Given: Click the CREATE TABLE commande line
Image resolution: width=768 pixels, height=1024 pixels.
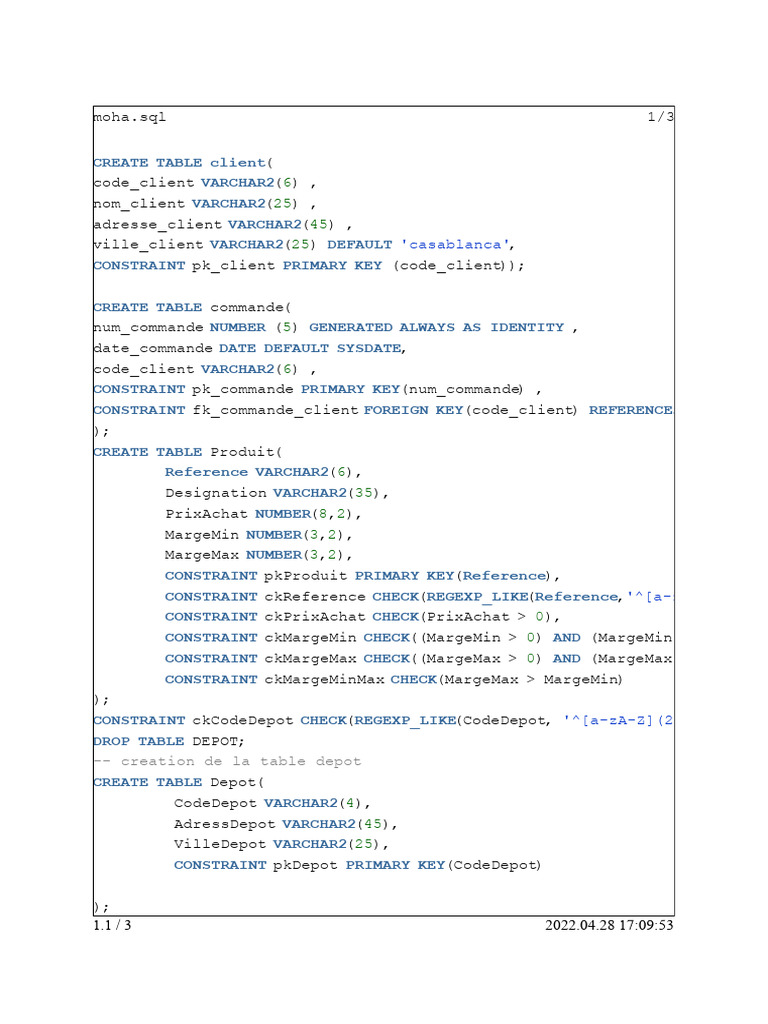Looking at the screenshot, I should [192, 307].
